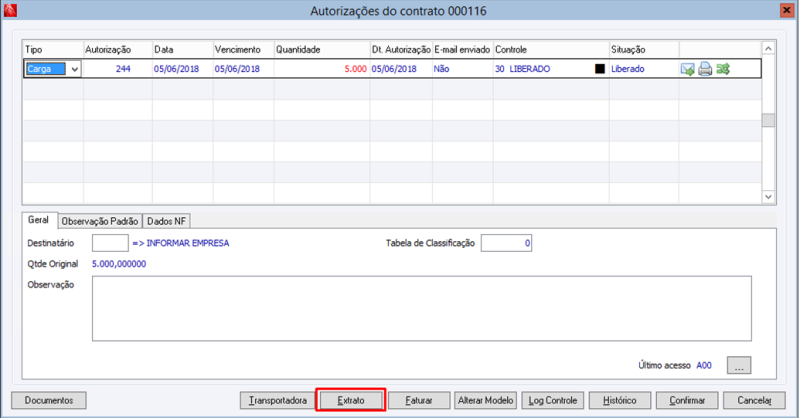Click the E-mail enviado column header
This screenshot has height=418, width=800.
tap(462, 50)
